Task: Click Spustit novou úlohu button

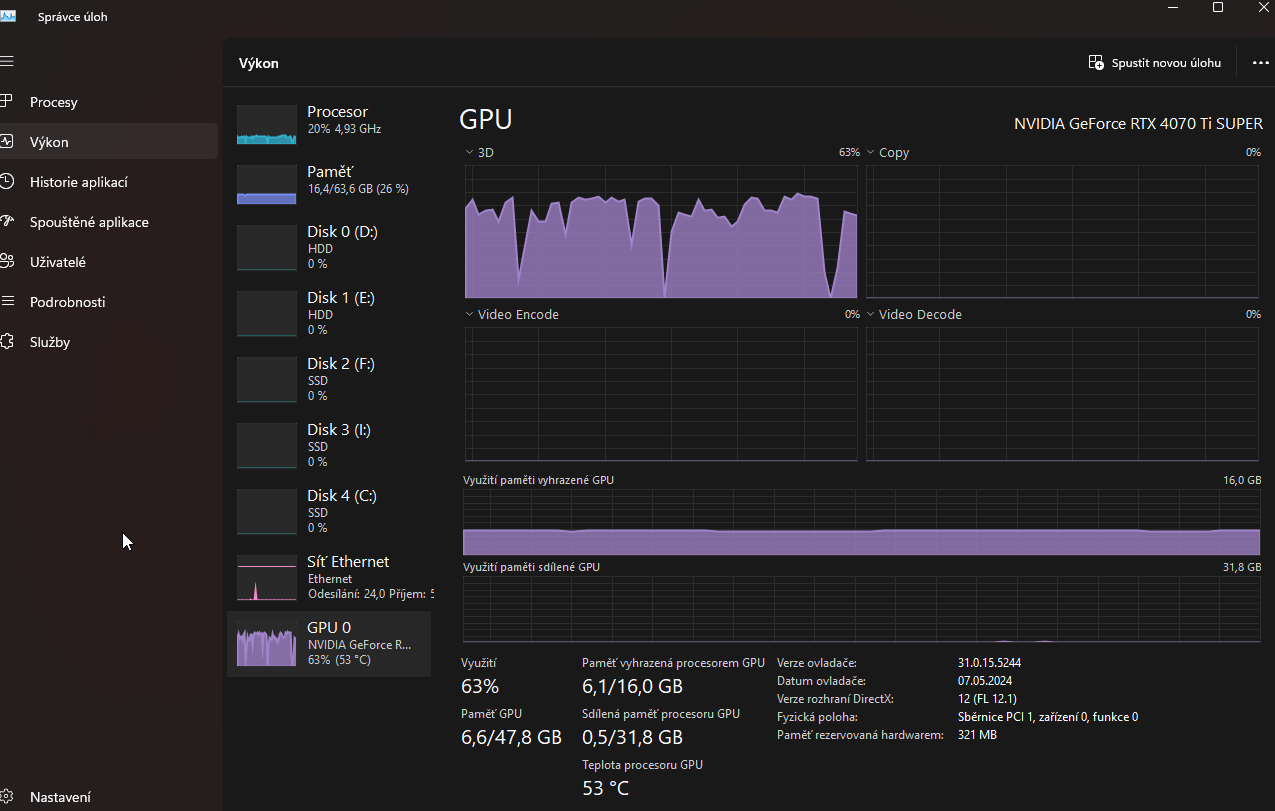Action: tap(1155, 63)
